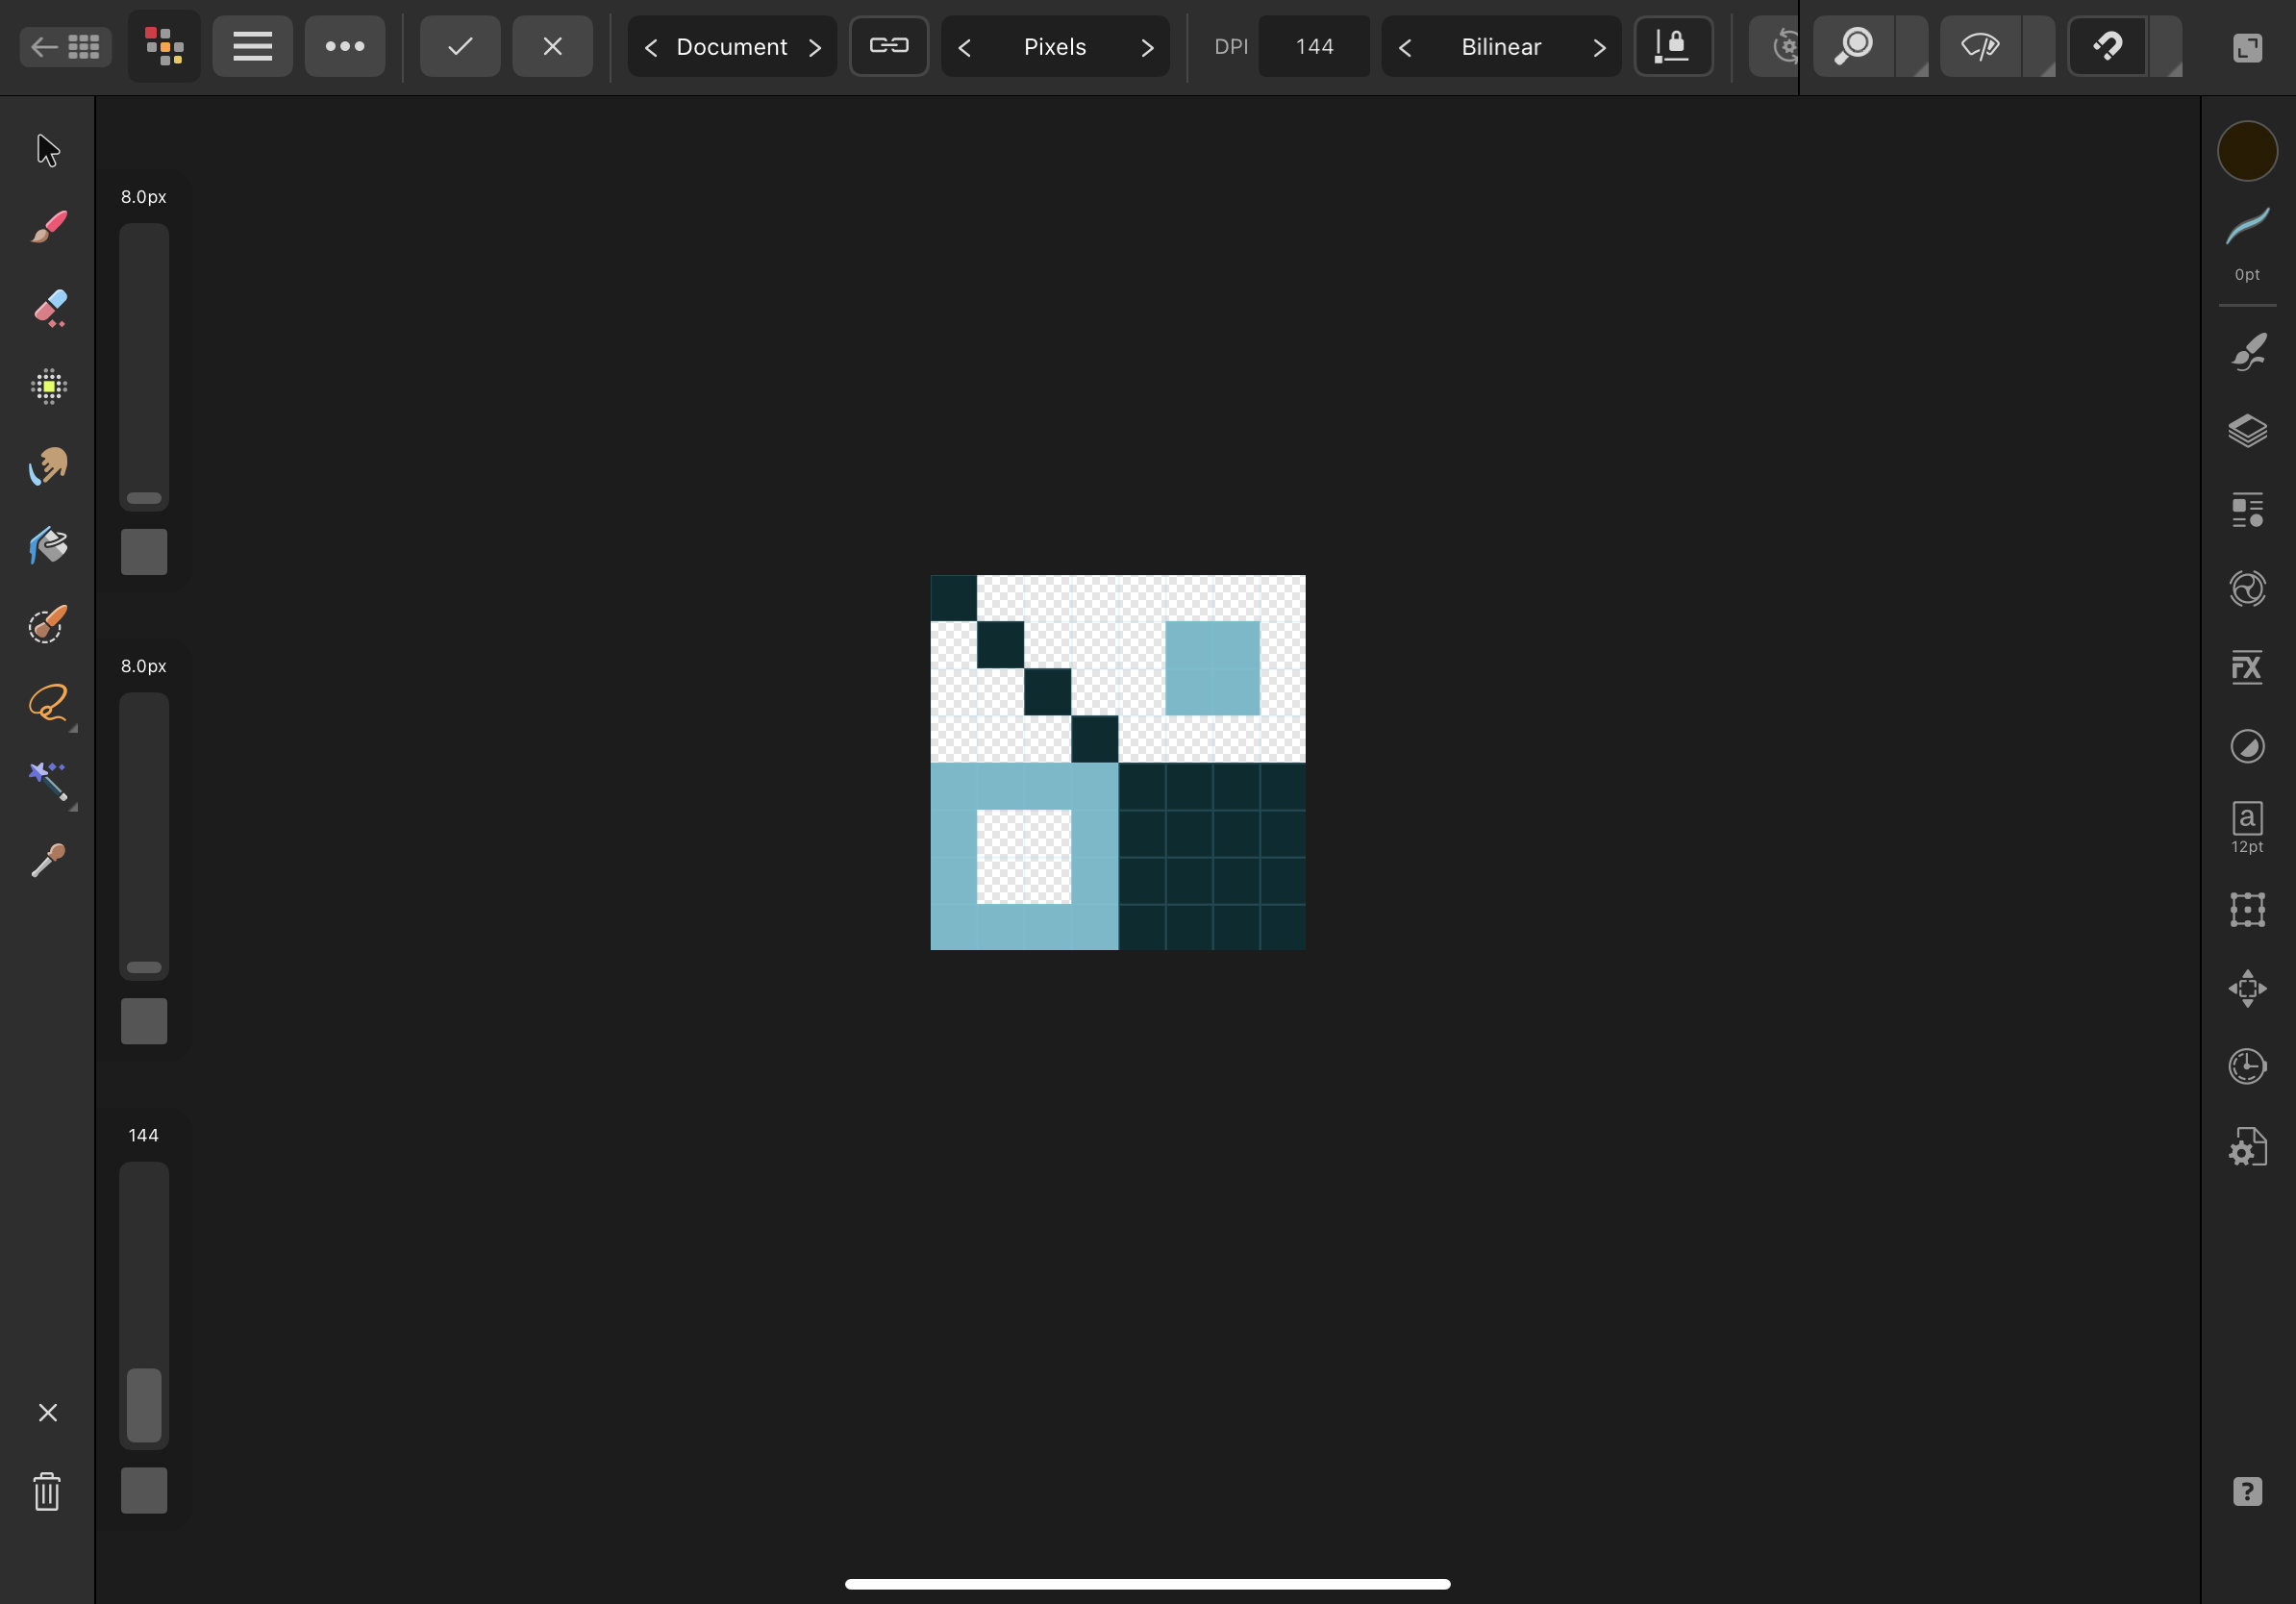The height and width of the screenshot is (1604, 2296).
Task: Apply changes with the checkmark button
Action: pyautogui.click(x=460, y=46)
